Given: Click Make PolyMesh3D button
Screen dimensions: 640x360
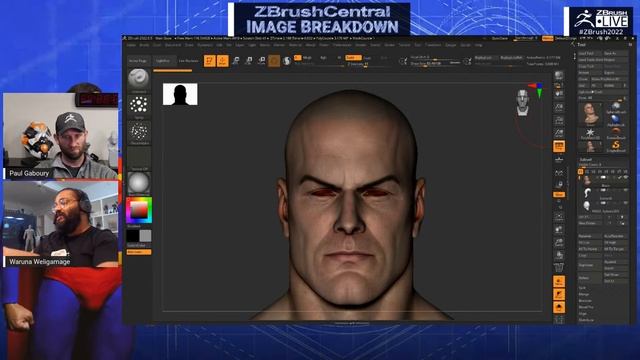Looking at the screenshot, I should pyautogui.click(x=610, y=79).
